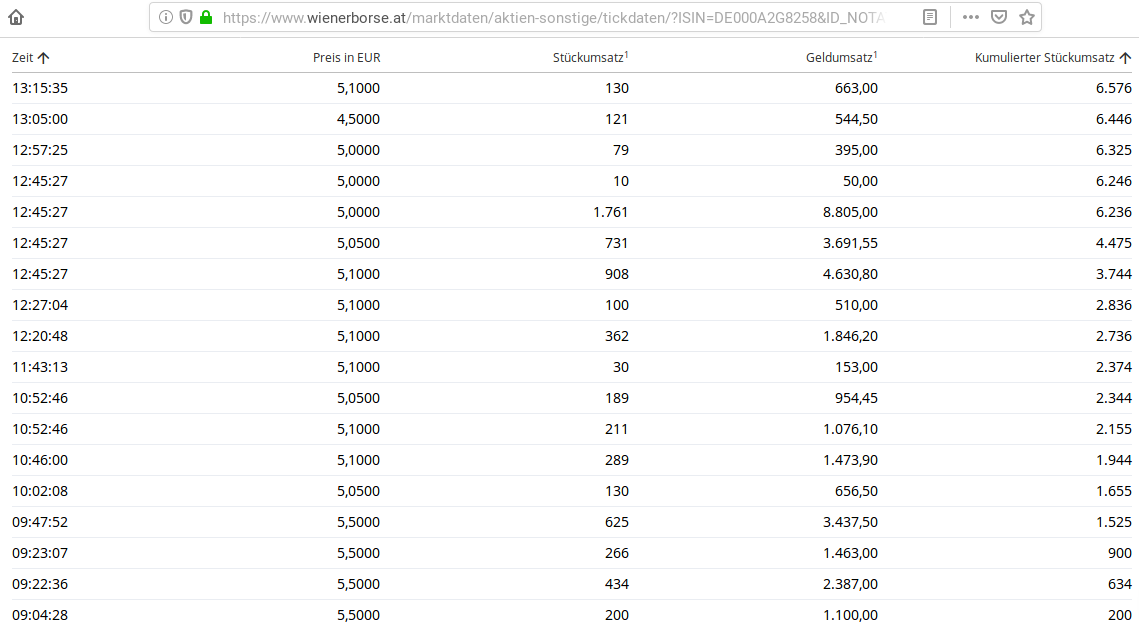Image resolution: width=1139 pixels, height=629 pixels.
Task: Click the 4,5000 price cell
Action: [x=359, y=119]
